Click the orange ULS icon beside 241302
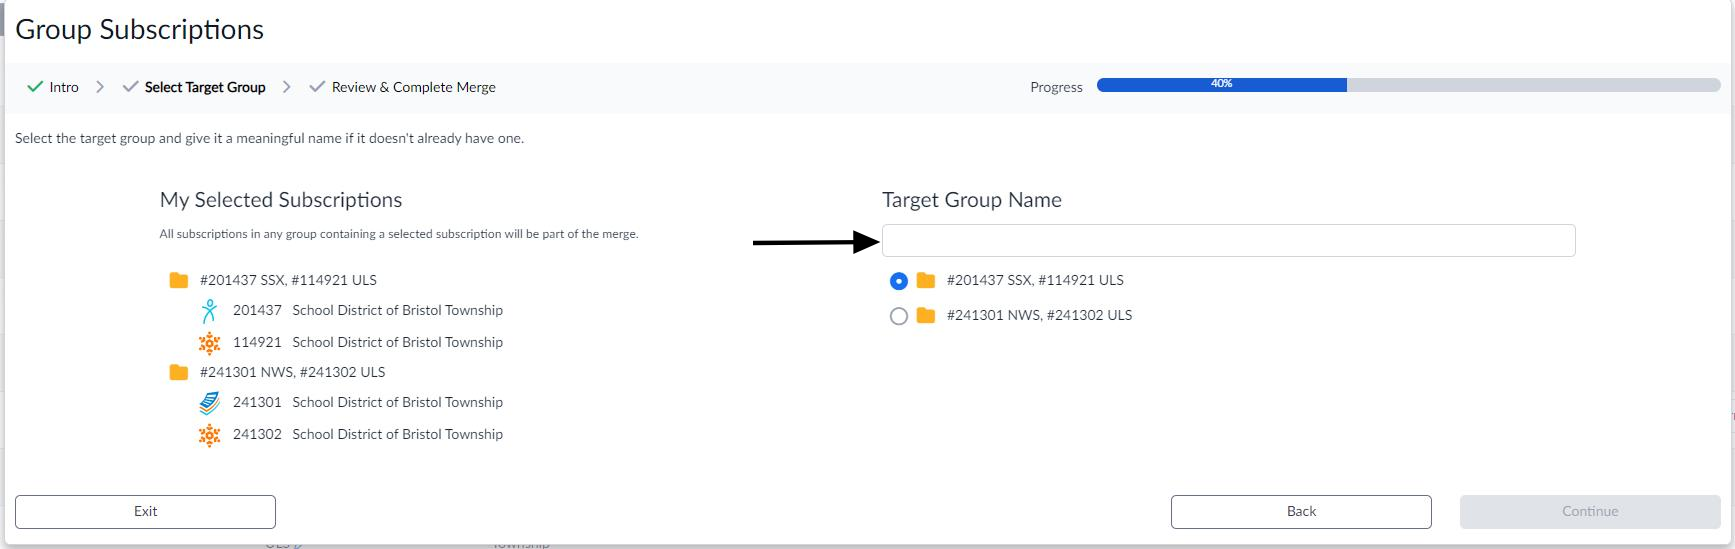 [209, 435]
